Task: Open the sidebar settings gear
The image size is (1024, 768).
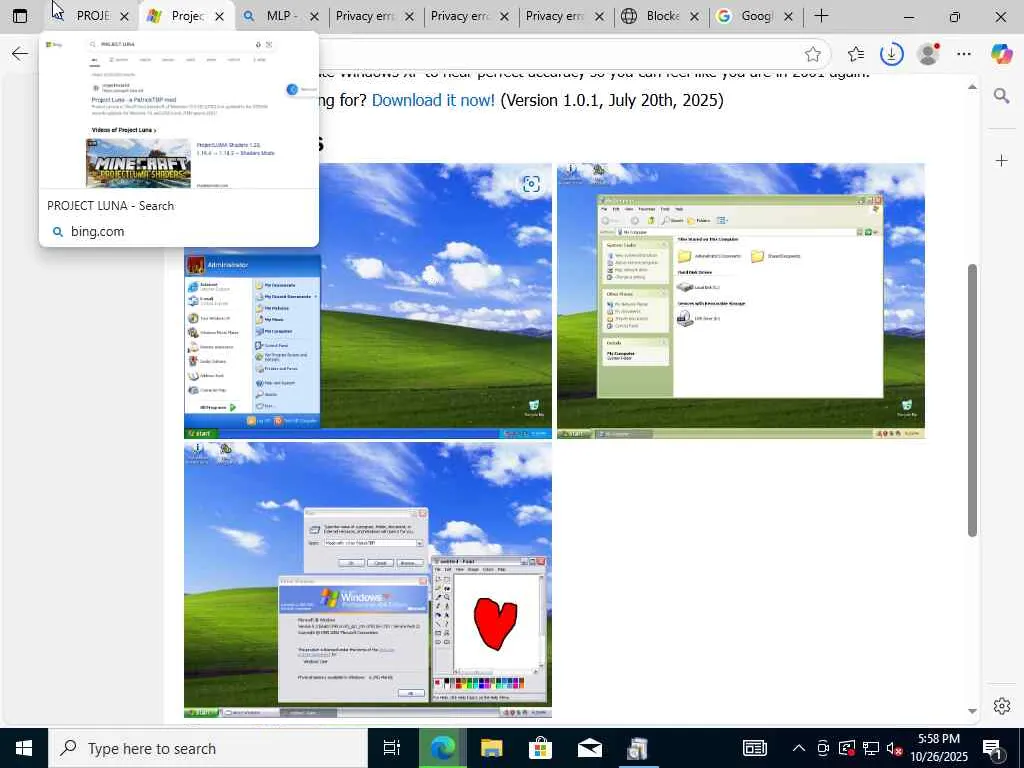Action: 1002,706
